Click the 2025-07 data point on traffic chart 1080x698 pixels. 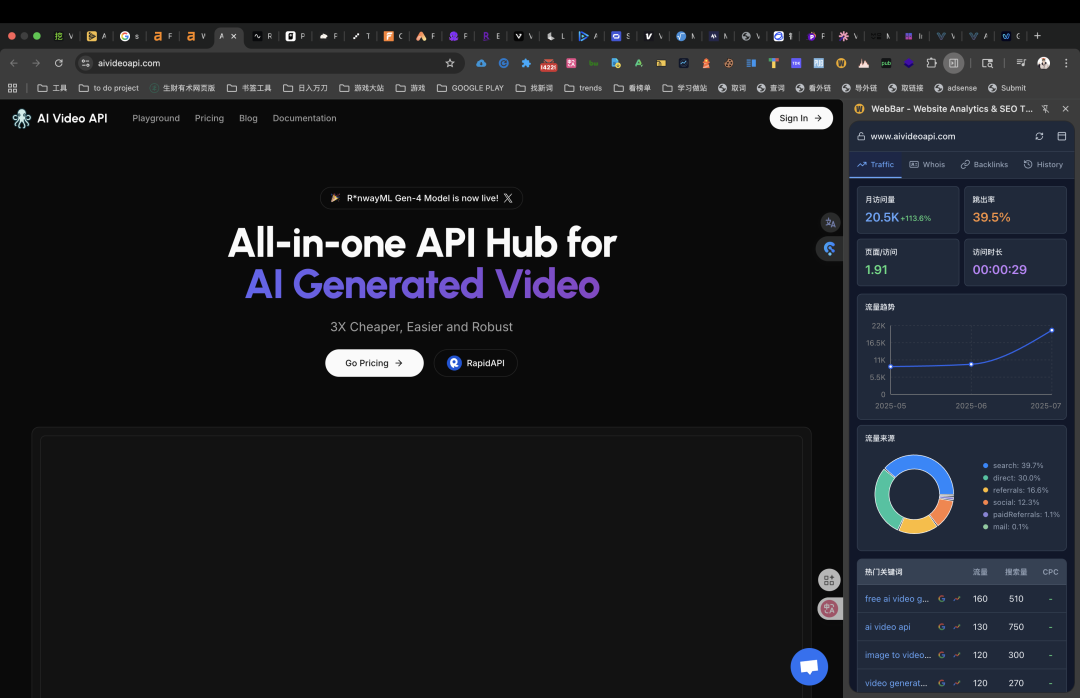[x=1052, y=331]
